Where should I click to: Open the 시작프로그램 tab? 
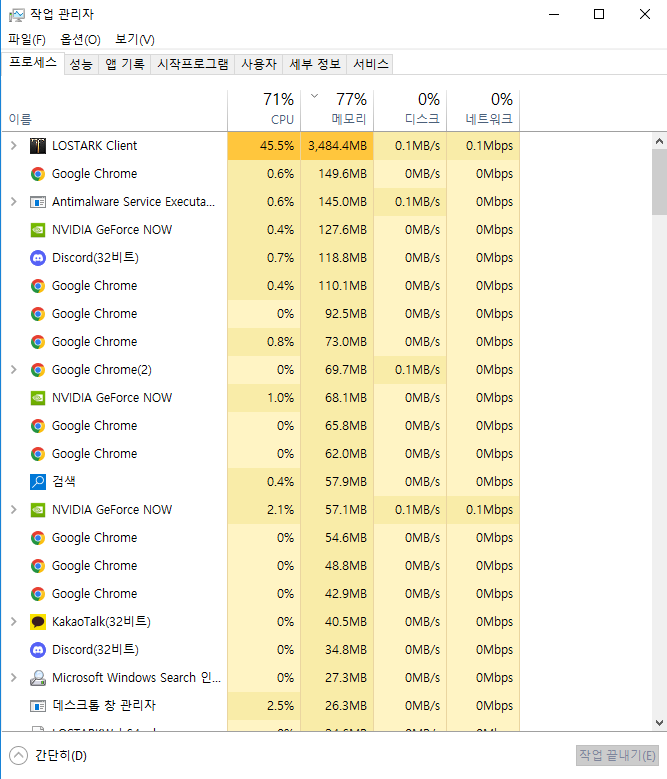(x=193, y=64)
